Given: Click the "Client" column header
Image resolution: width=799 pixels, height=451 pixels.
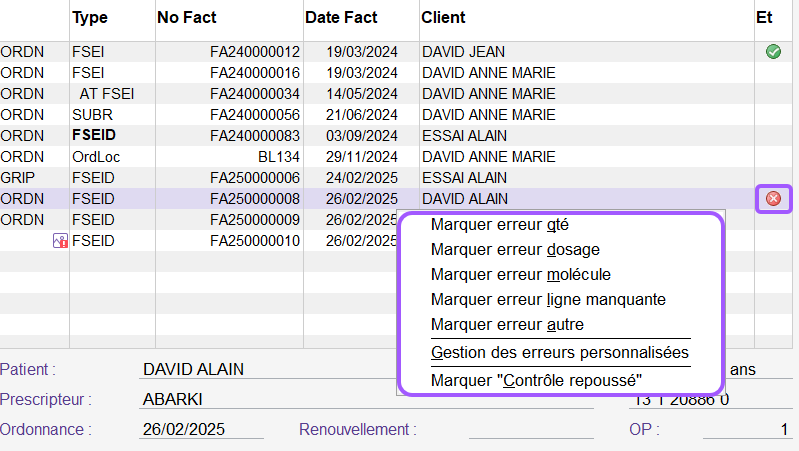Looking at the screenshot, I should coord(443,18).
